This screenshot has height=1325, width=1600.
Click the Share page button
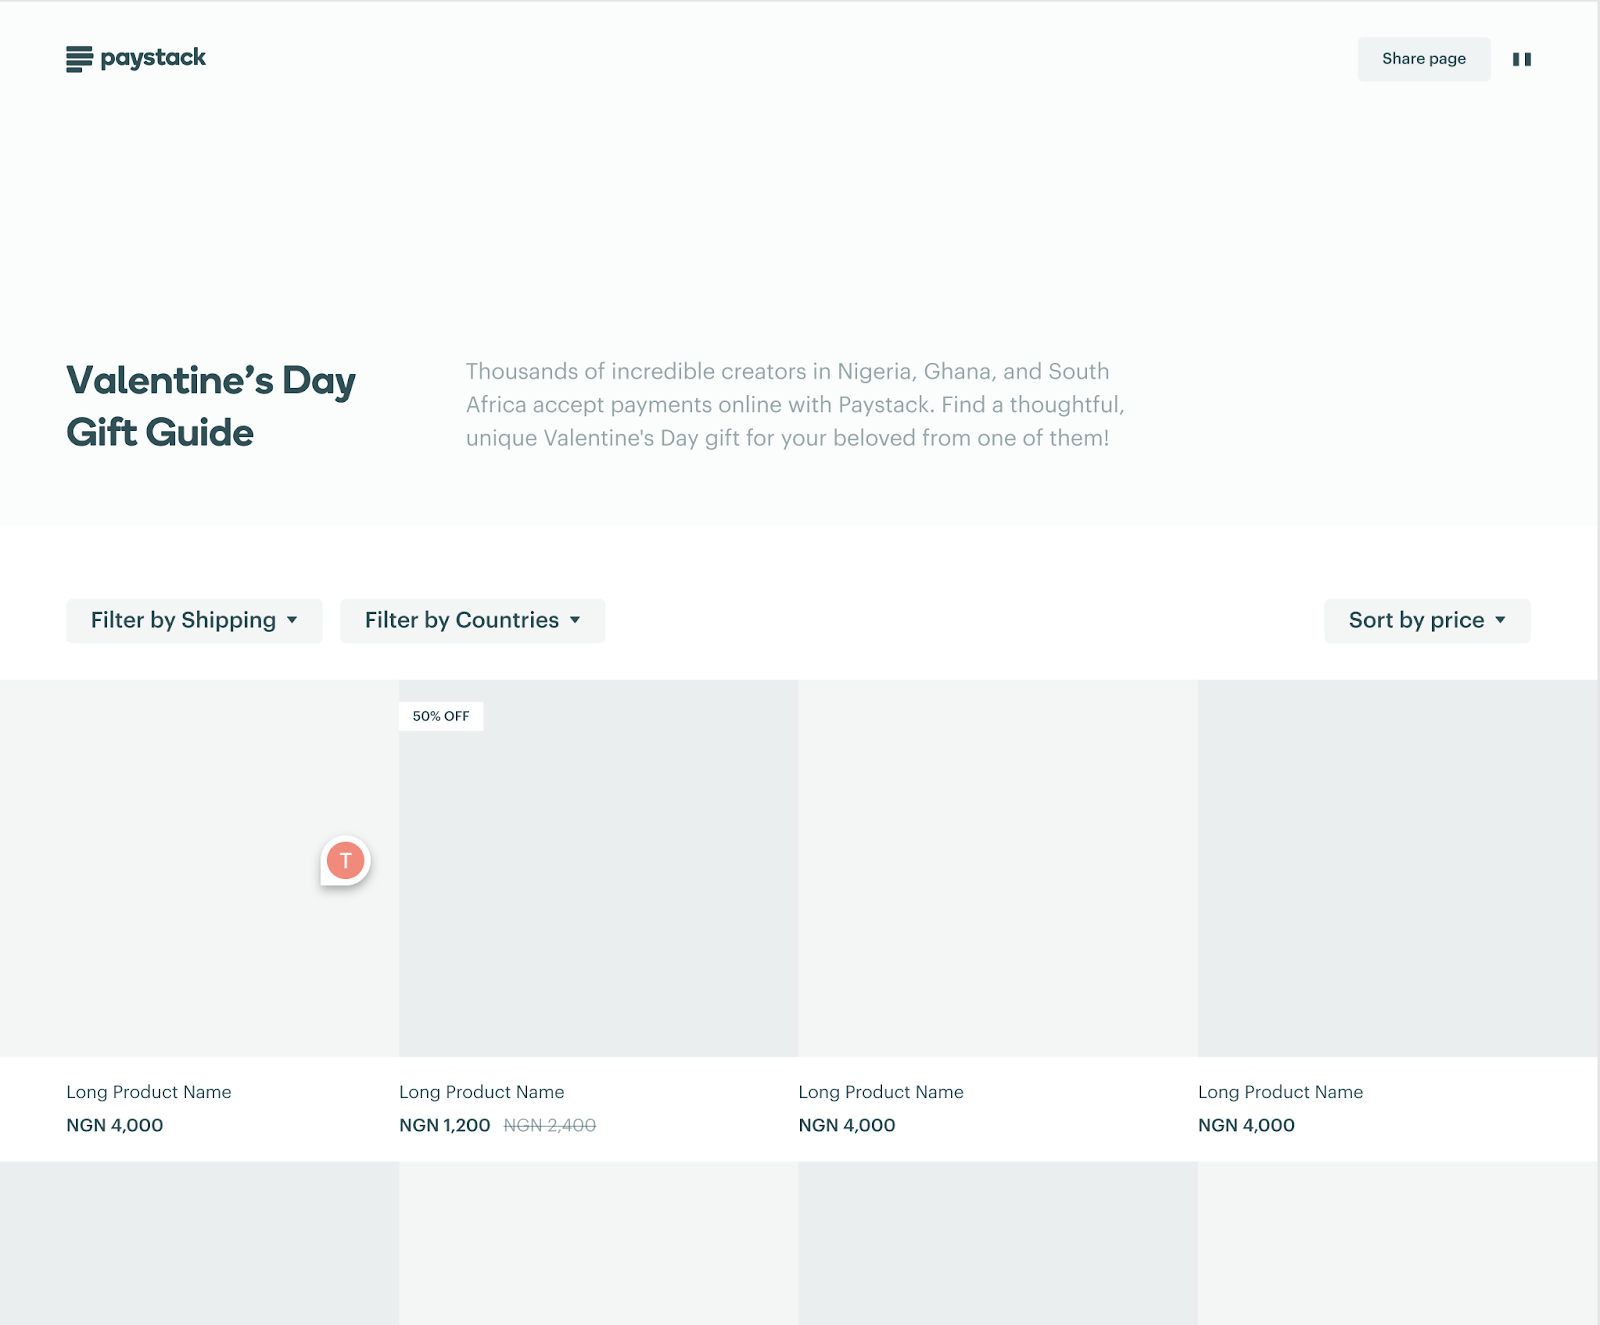click(1424, 59)
